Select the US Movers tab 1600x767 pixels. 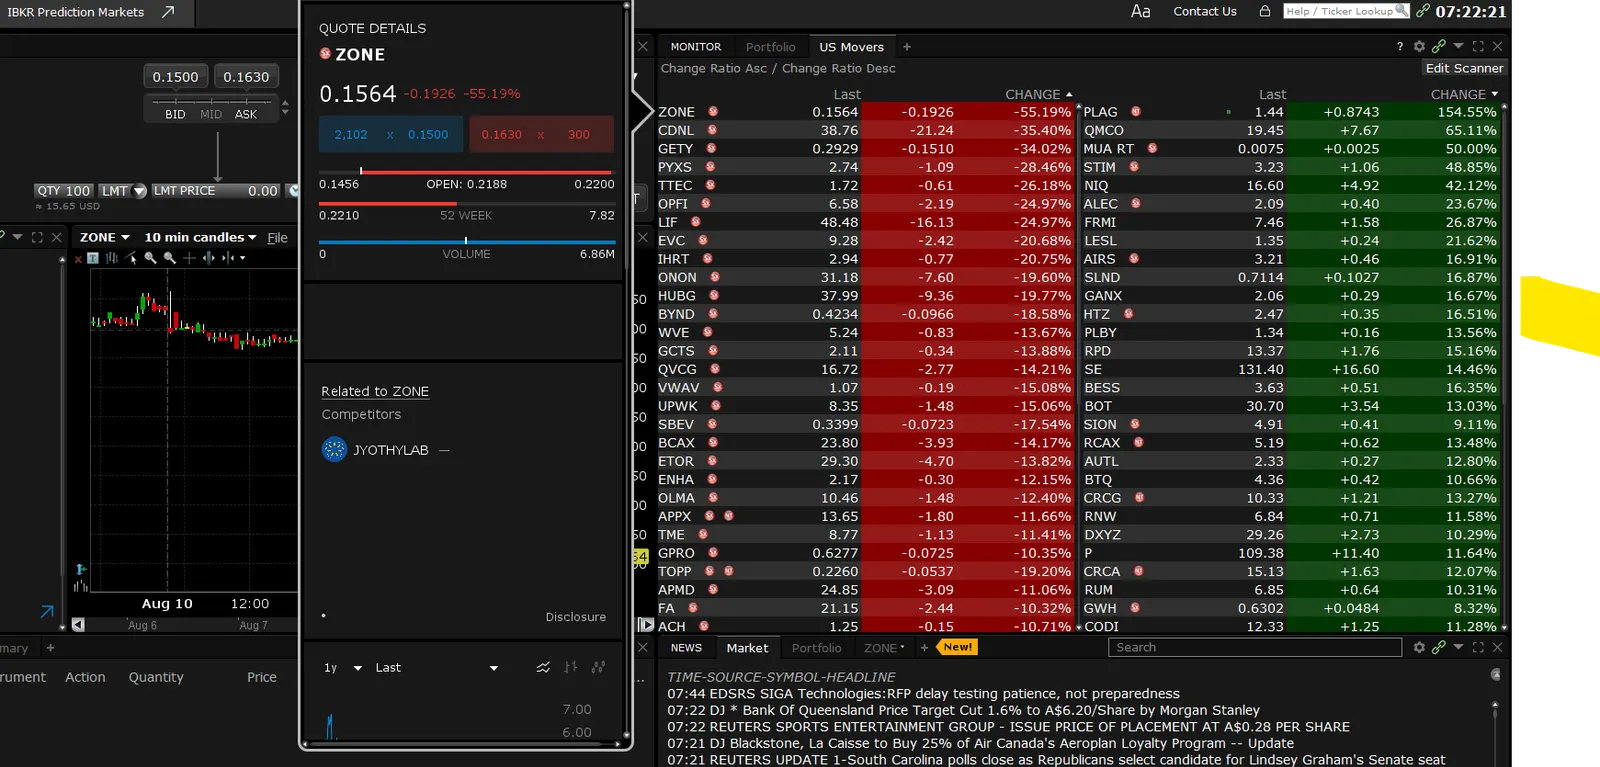(x=851, y=47)
